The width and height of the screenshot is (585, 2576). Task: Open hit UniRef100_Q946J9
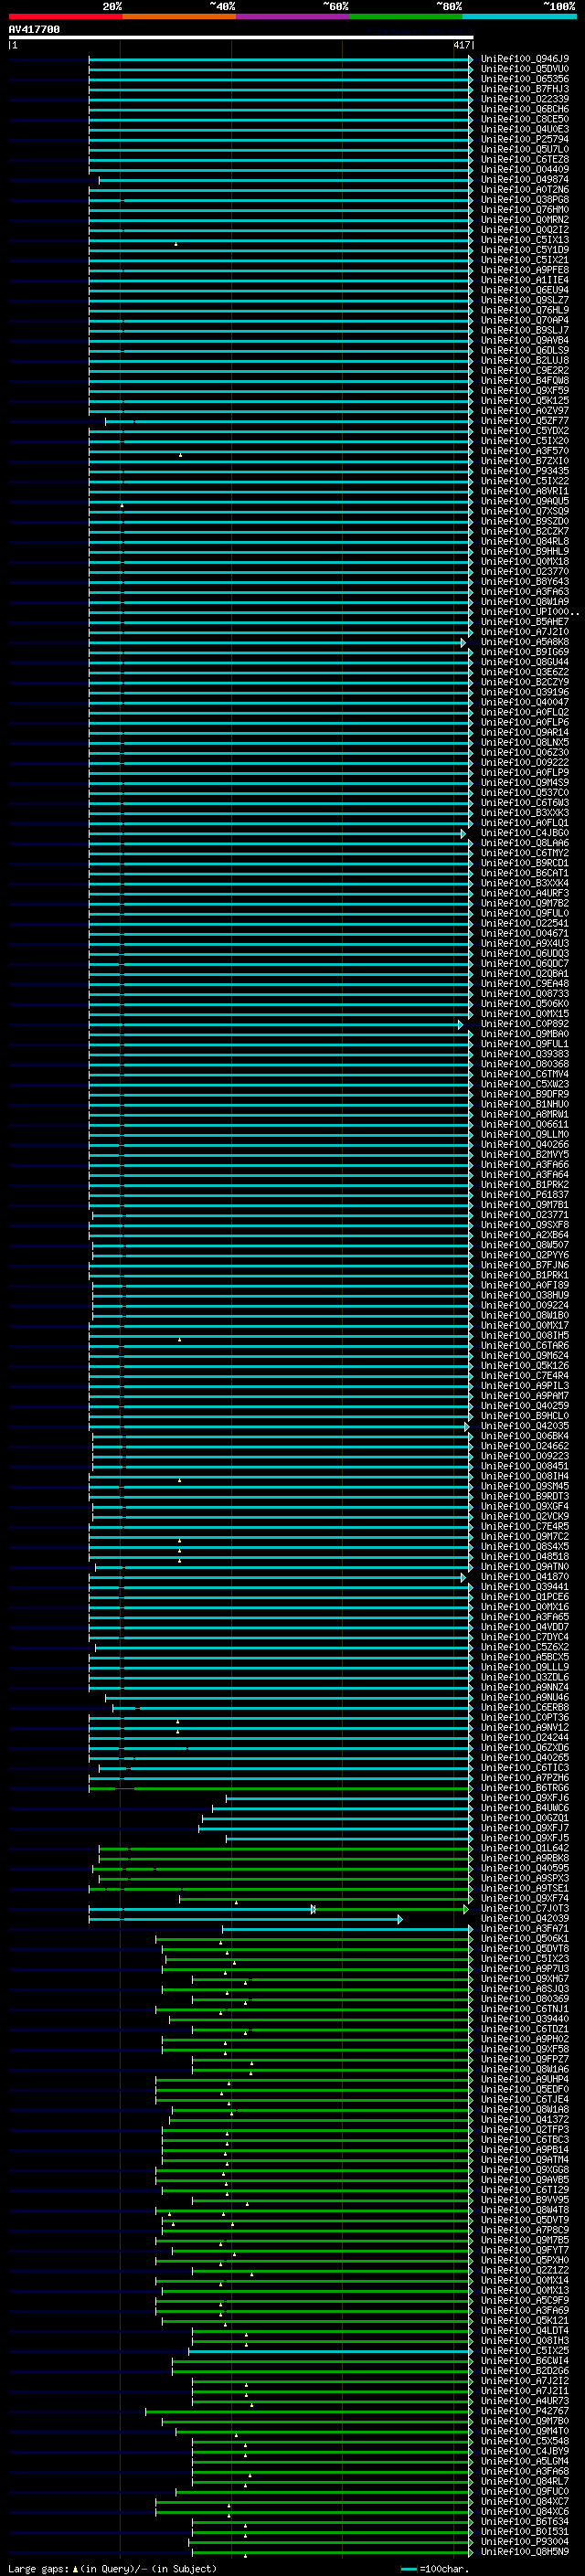525,59
